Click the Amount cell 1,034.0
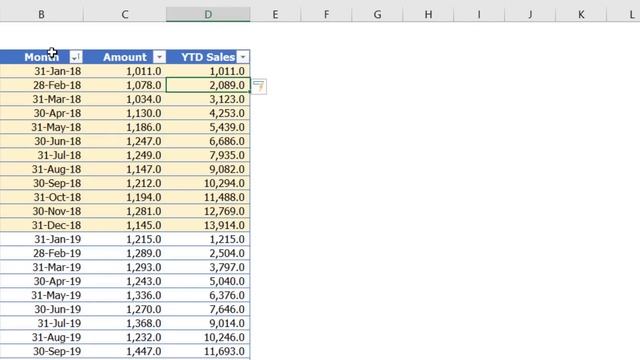Screen dimensions: 640x360 124,99
